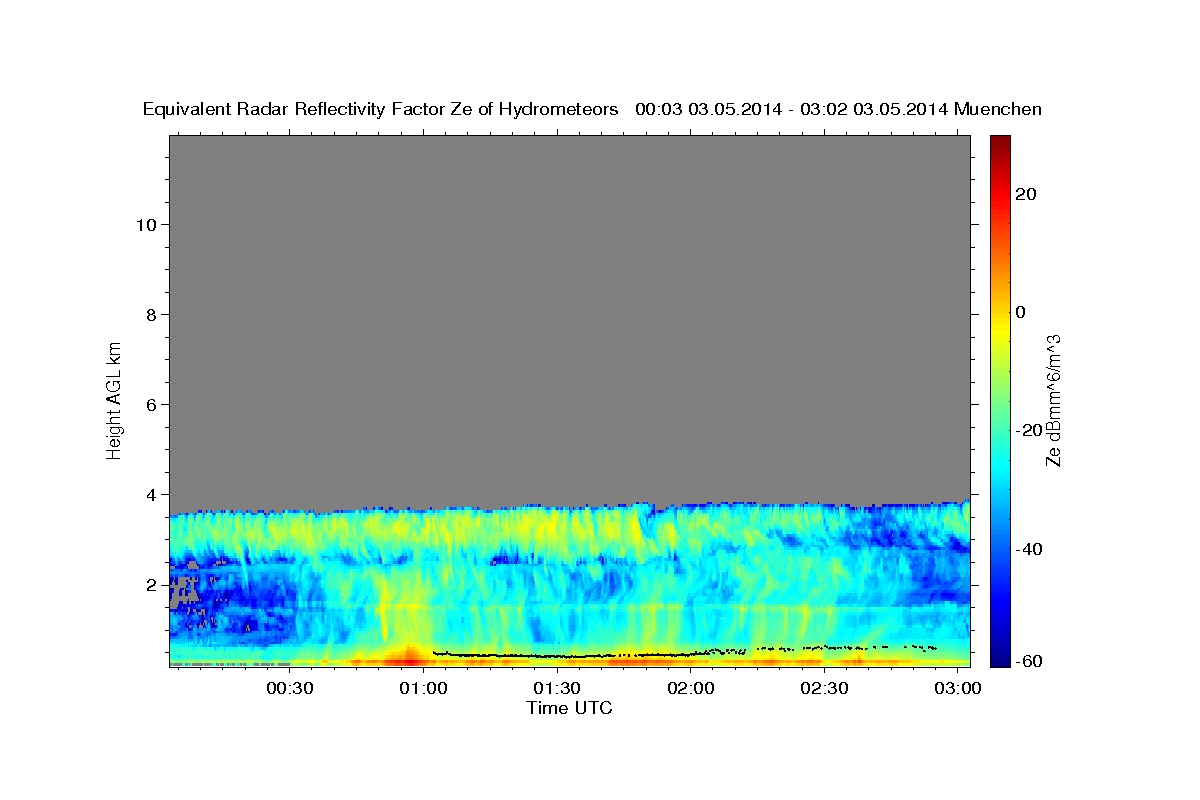Click the colorbar tick label -60
This screenshot has height=800, width=1200.
coord(1029,660)
